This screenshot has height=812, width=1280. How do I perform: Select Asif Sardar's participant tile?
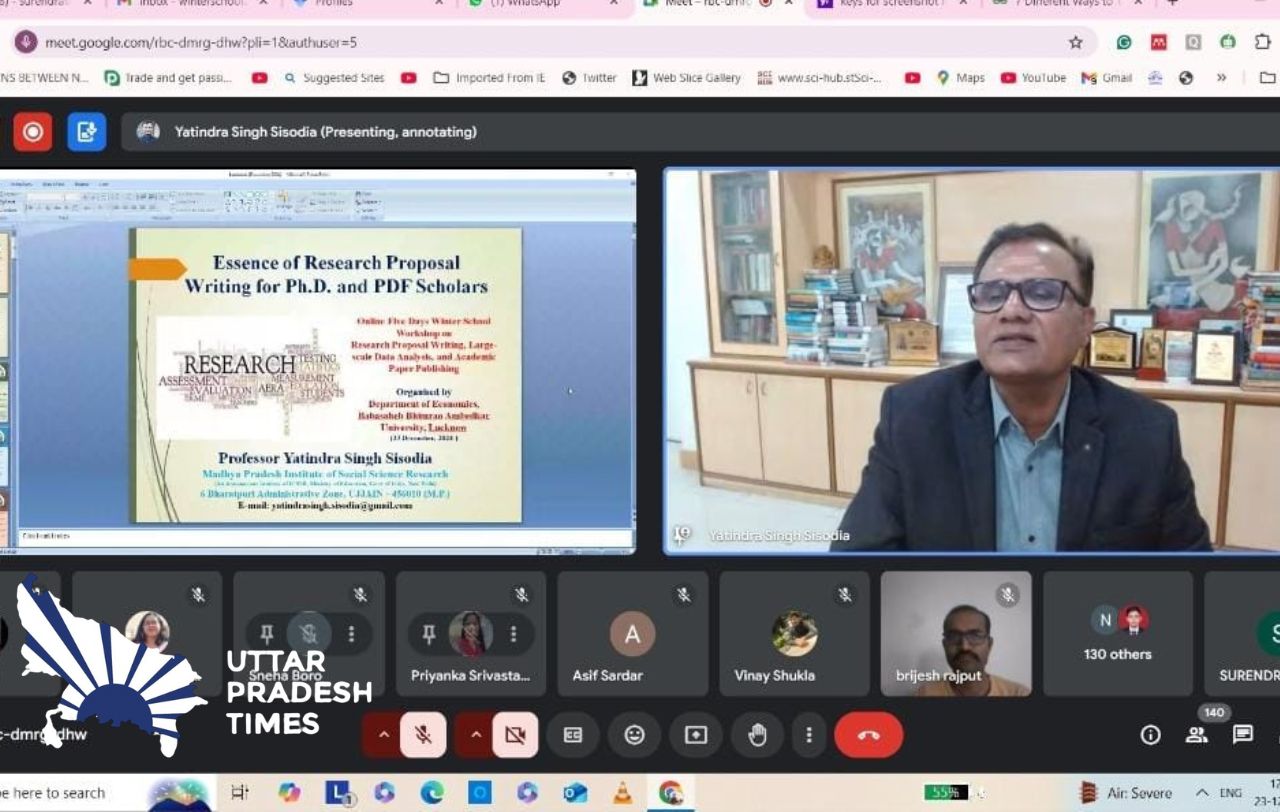click(x=632, y=634)
